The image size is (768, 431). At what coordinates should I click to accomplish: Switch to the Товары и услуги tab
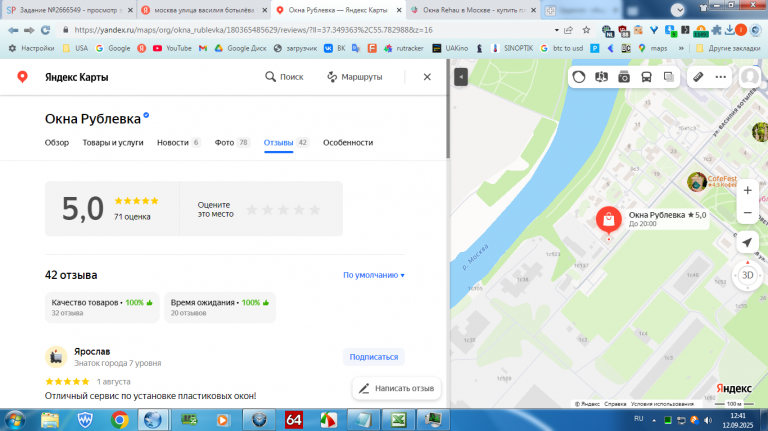pos(113,143)
